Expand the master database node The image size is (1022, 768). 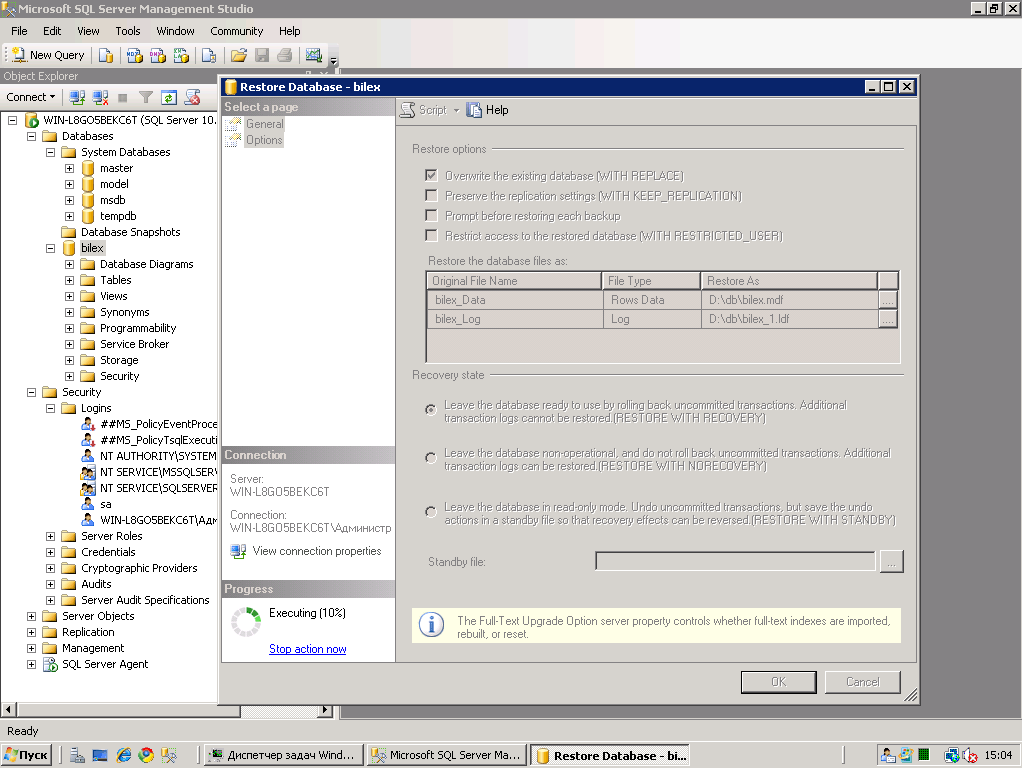click(69, 168)
